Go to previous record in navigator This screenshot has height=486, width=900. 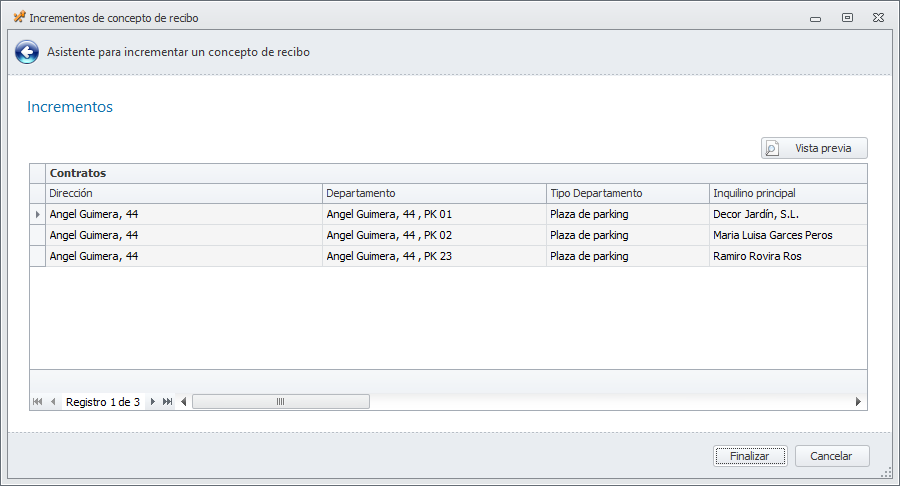pos(53,402)
